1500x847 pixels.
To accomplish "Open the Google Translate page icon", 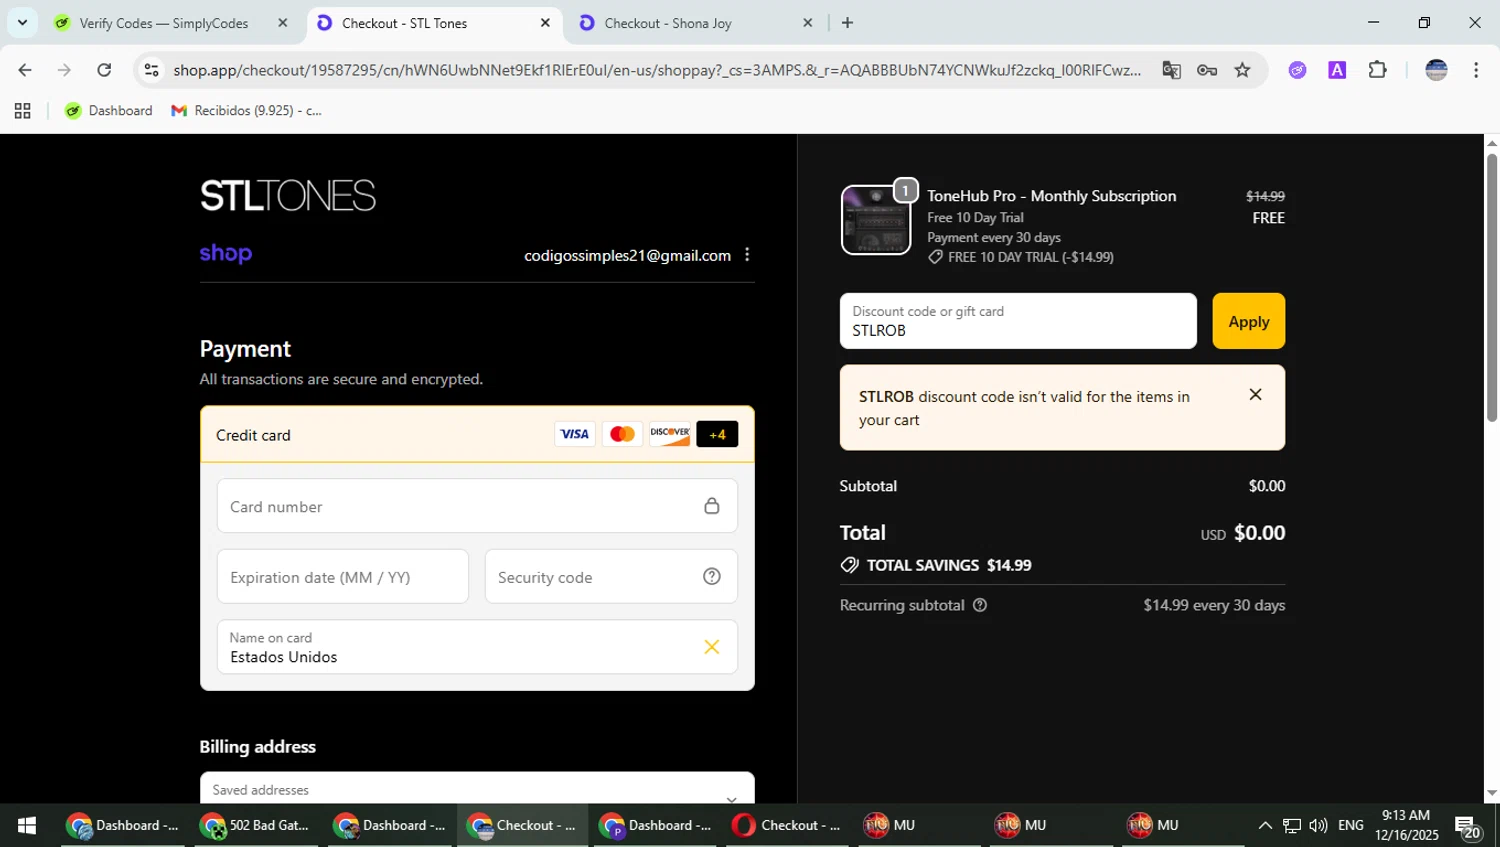I will click(x=1171, y=70).
